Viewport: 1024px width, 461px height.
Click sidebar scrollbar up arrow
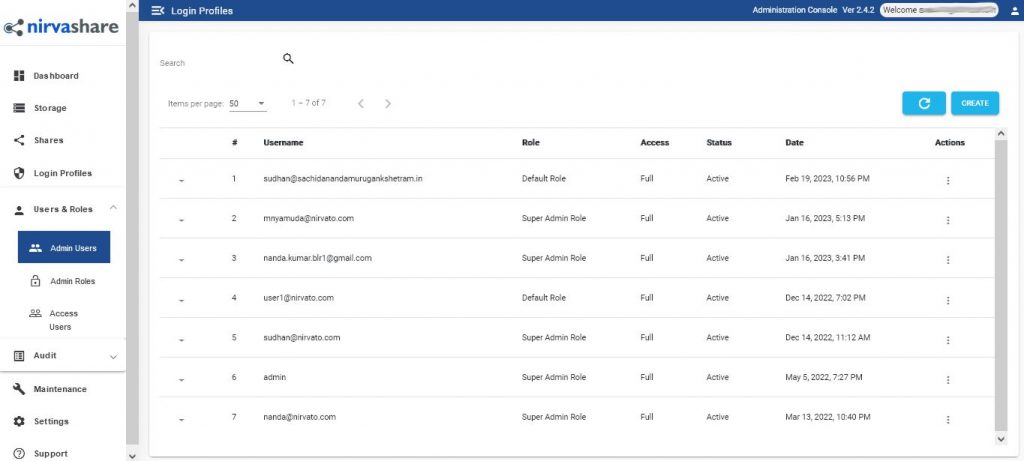click(133, 5)
